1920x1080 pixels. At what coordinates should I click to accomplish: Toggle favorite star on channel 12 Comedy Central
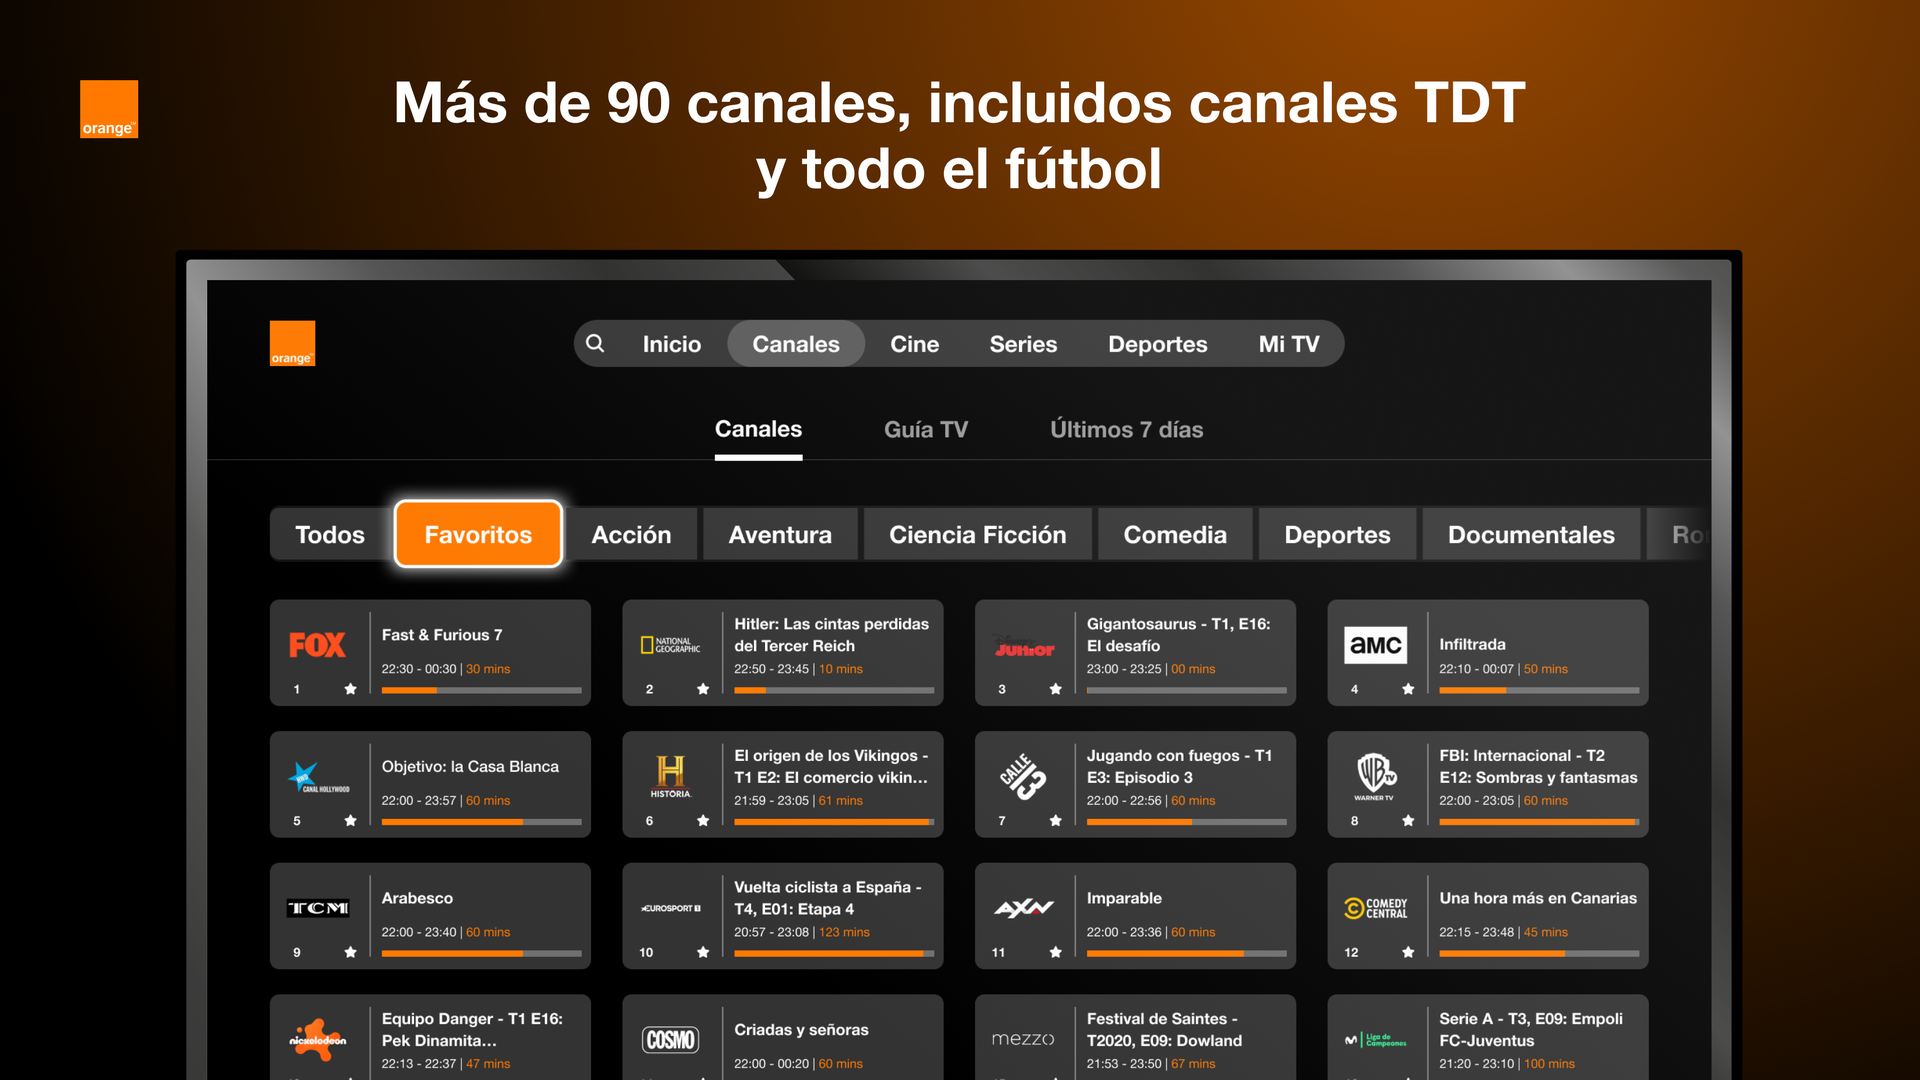coord(1408,952)
